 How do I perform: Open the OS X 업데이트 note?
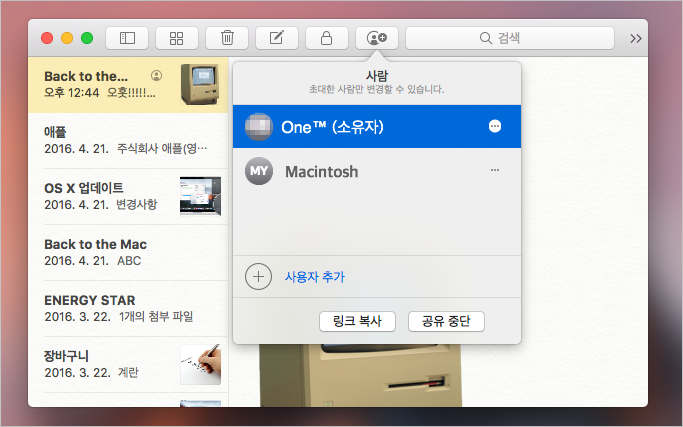[x=128, y=197]
